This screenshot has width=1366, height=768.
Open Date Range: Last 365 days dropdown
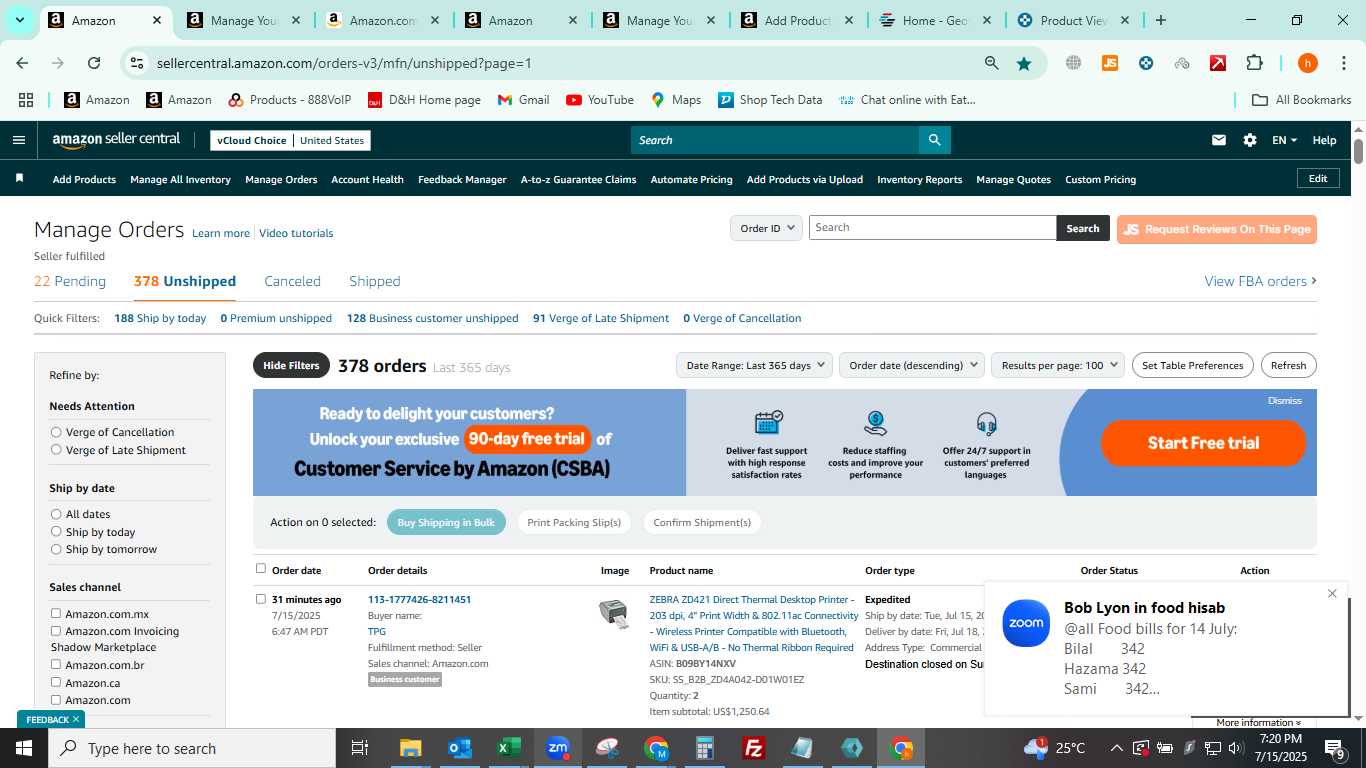(x=754, y=365)
